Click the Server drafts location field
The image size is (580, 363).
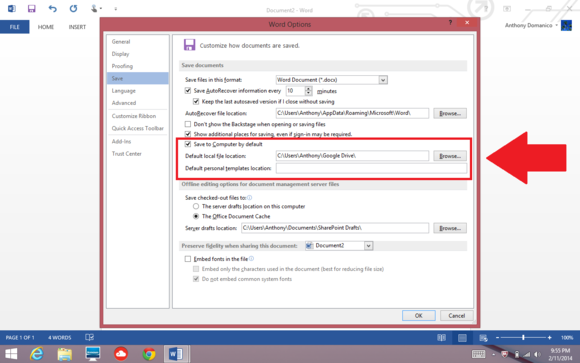(x=335, y=228)
